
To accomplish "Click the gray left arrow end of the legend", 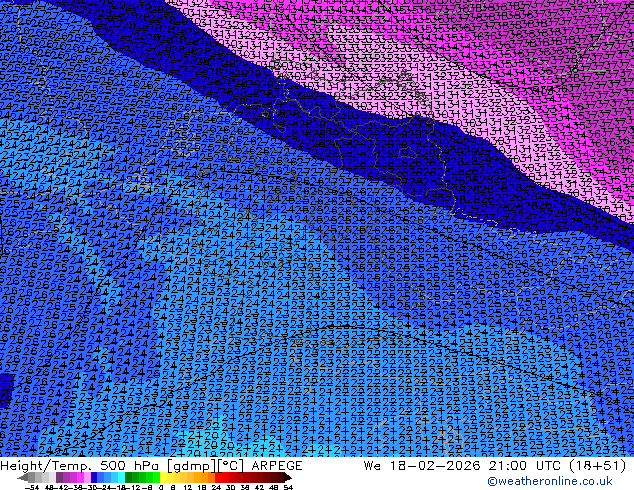I will coord(23,478).
